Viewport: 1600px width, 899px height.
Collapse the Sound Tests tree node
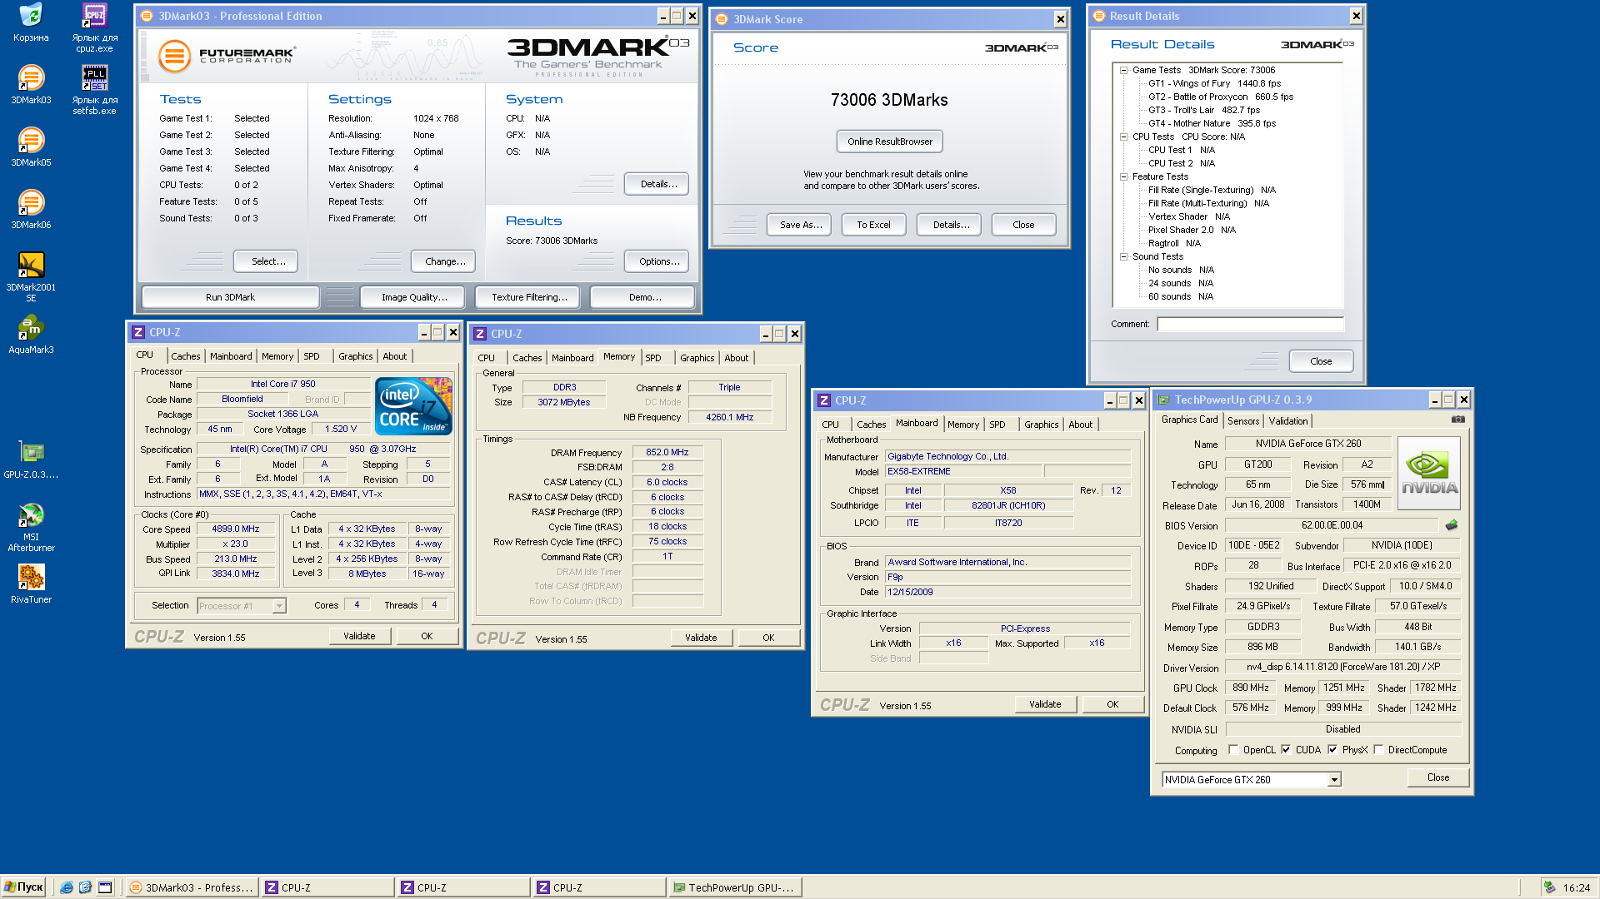pos(1123,256)
